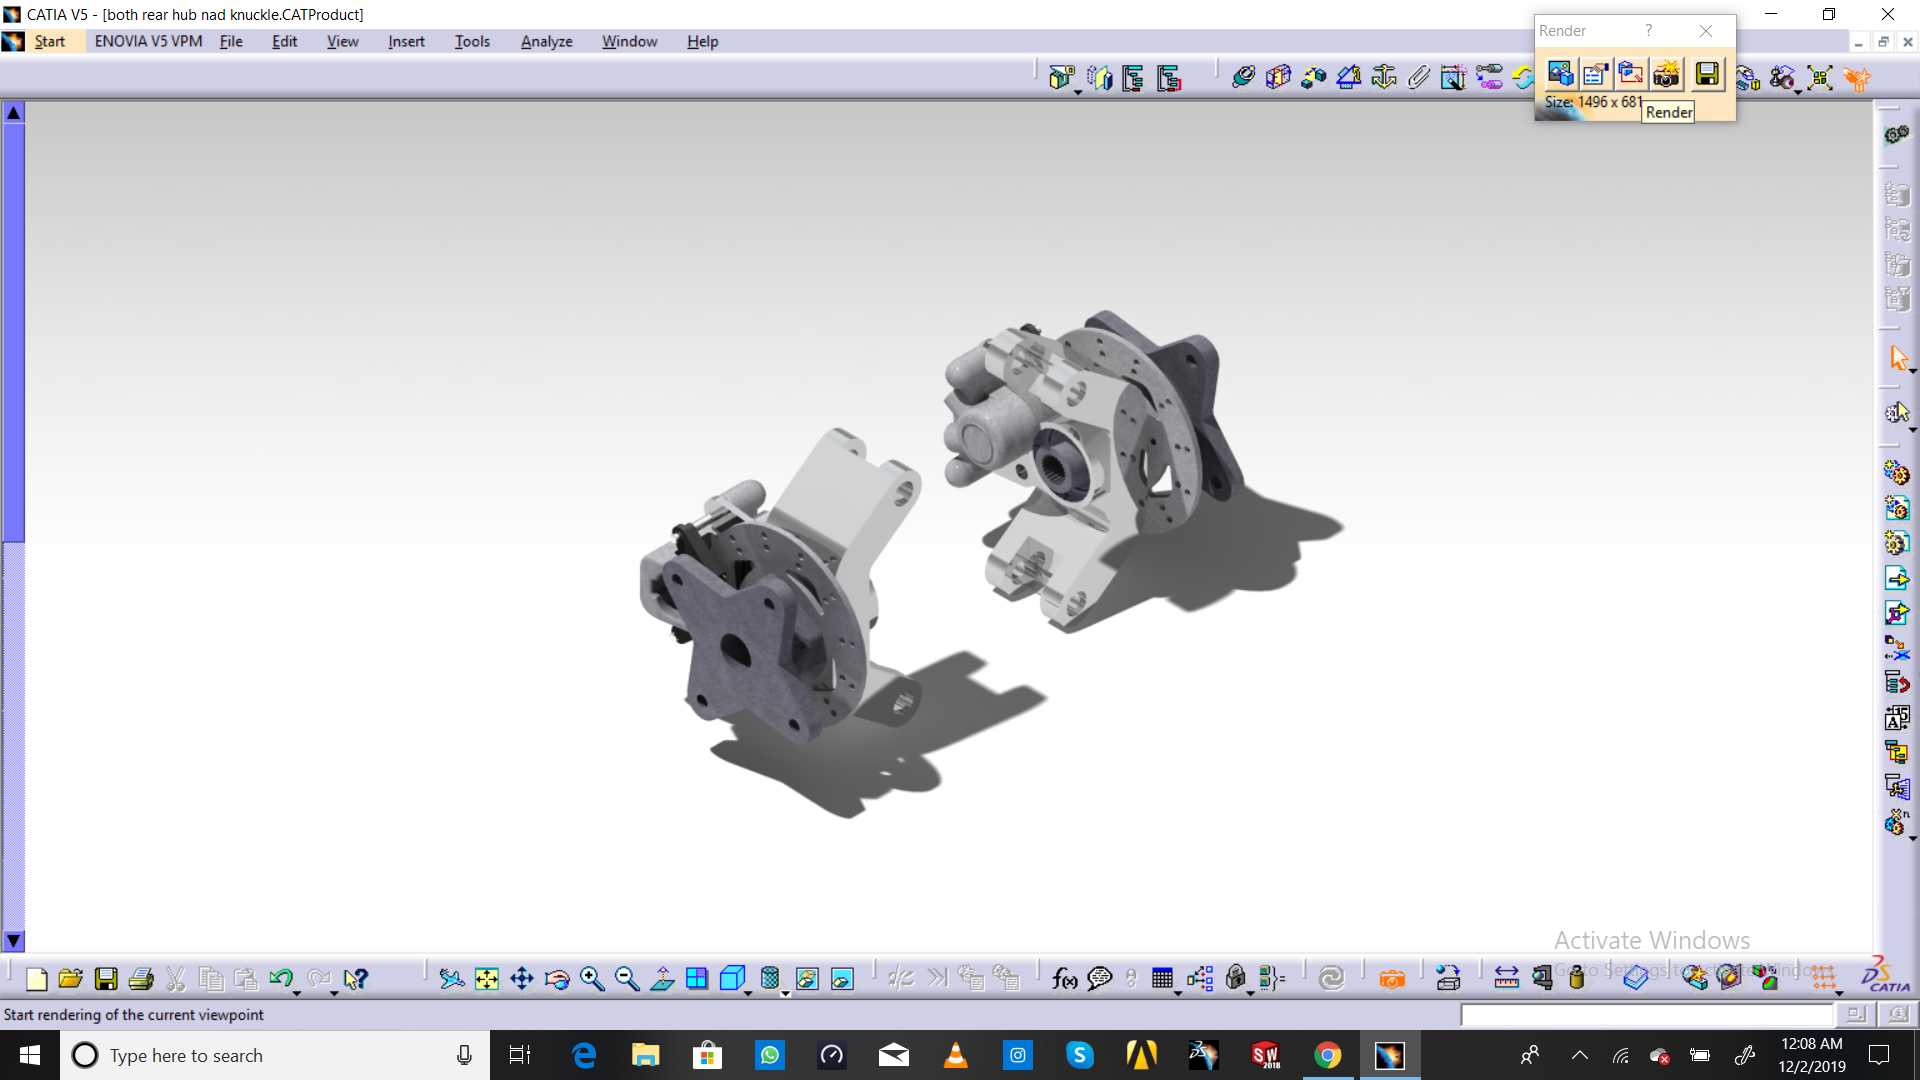Expand the Isometric View cube dropdown arrow
Image resolution: width=1920 pixels, height=1080 pixels.
click(748, 993)
